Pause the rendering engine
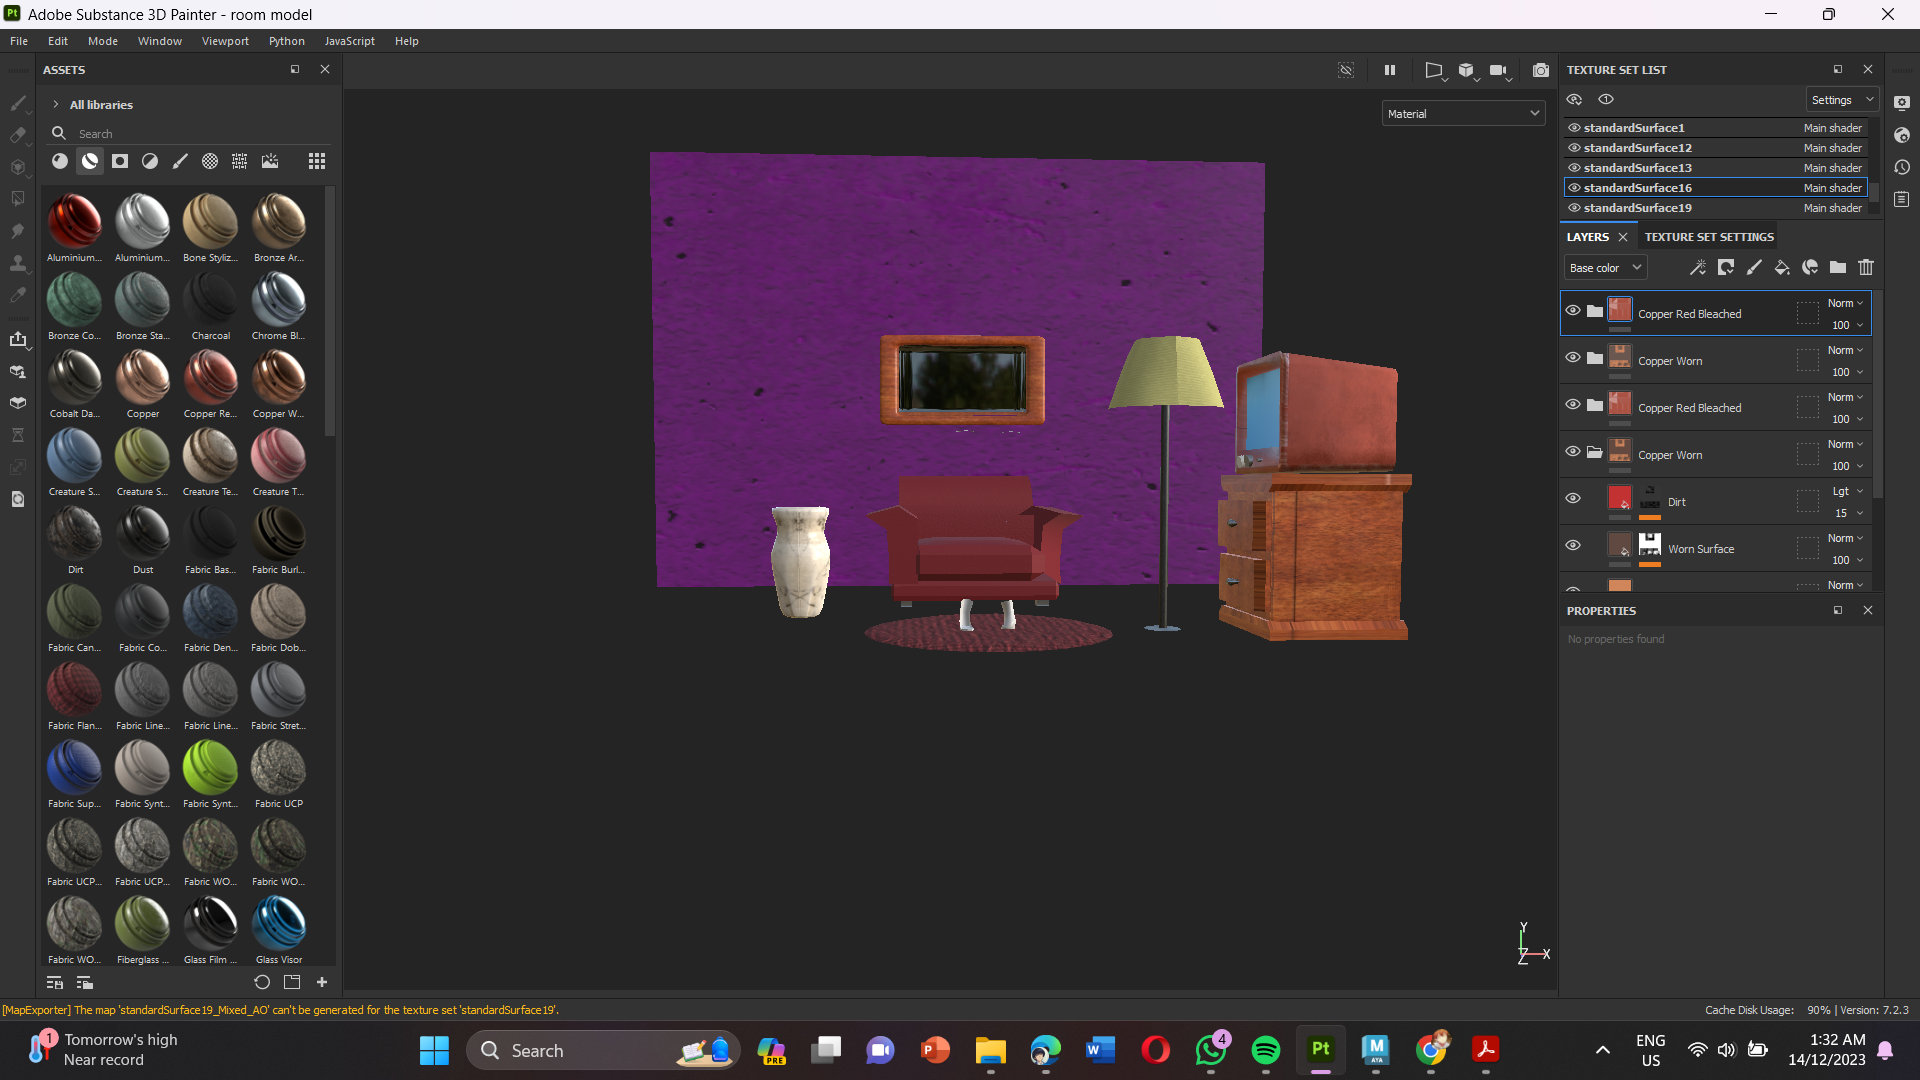This screenshot has height=1080, width=1920. point(1390,70)
